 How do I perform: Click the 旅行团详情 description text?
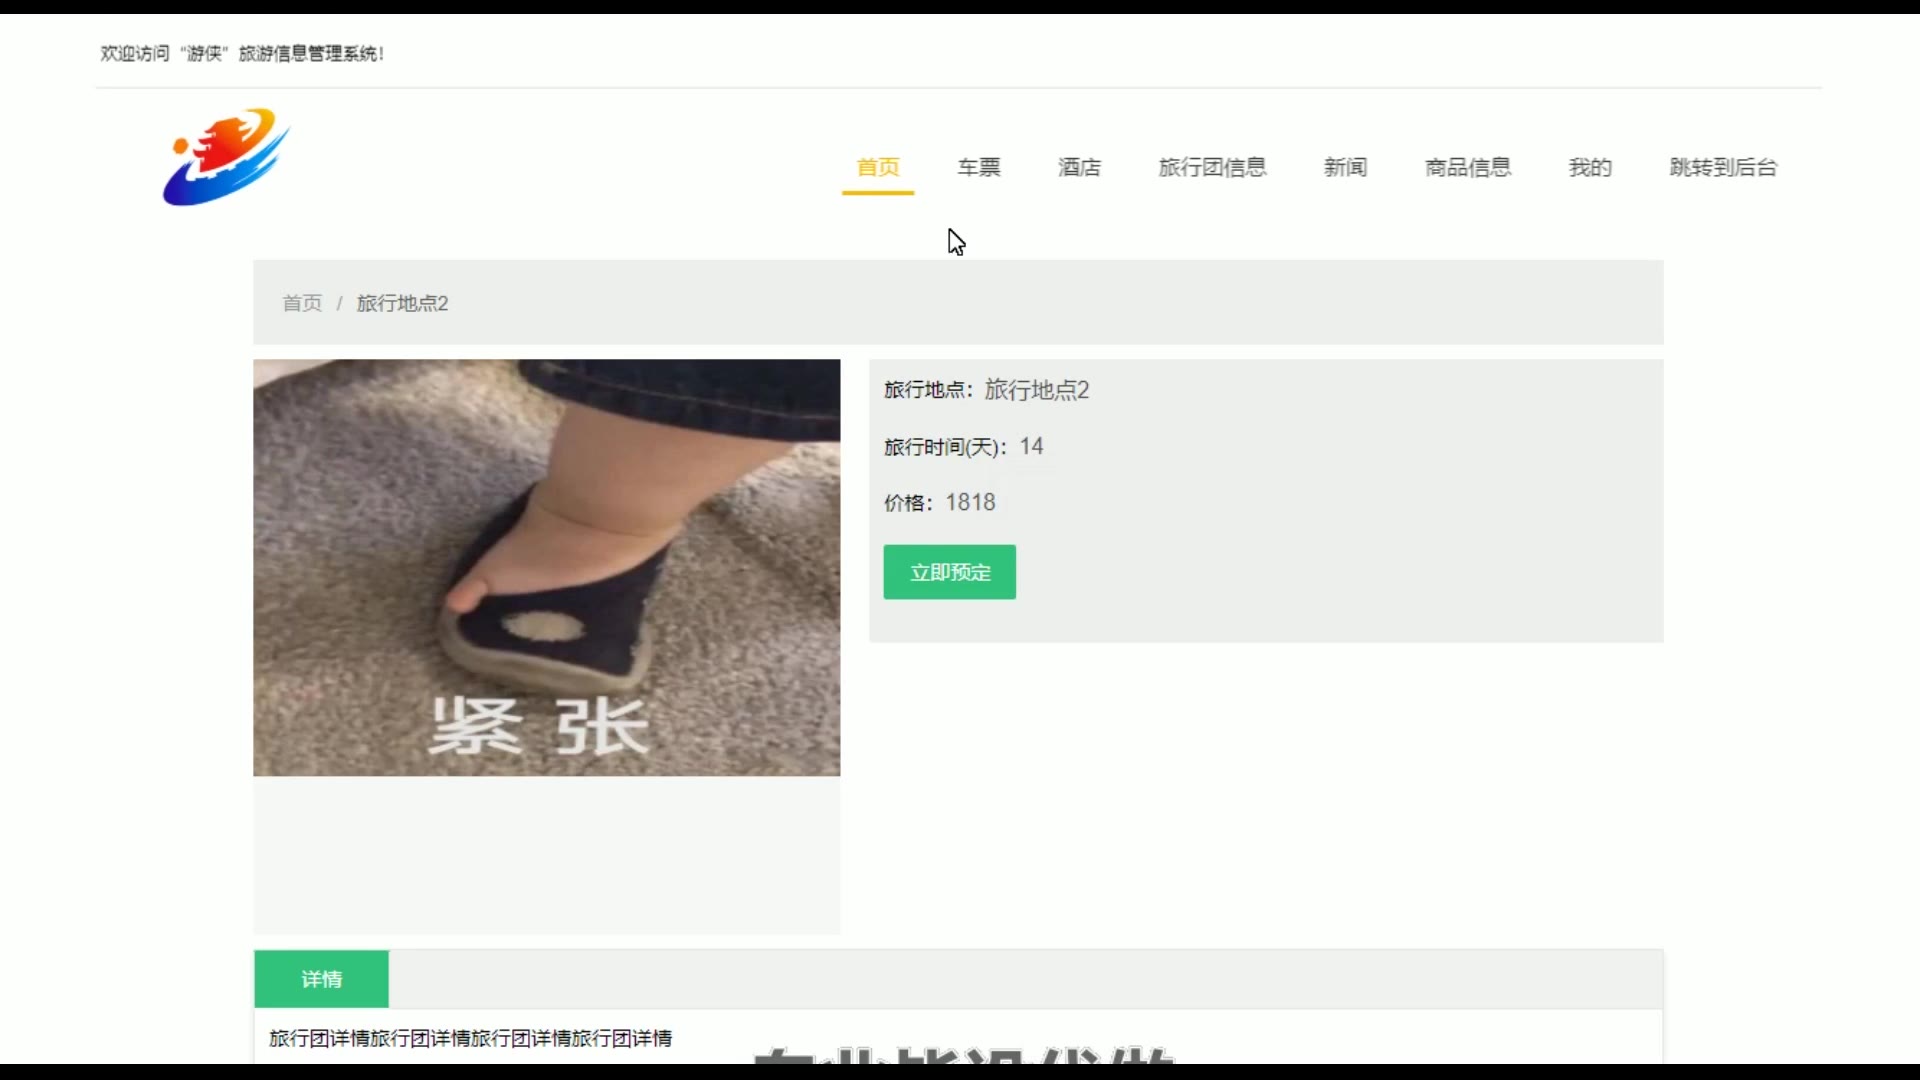click(470, 1038)
